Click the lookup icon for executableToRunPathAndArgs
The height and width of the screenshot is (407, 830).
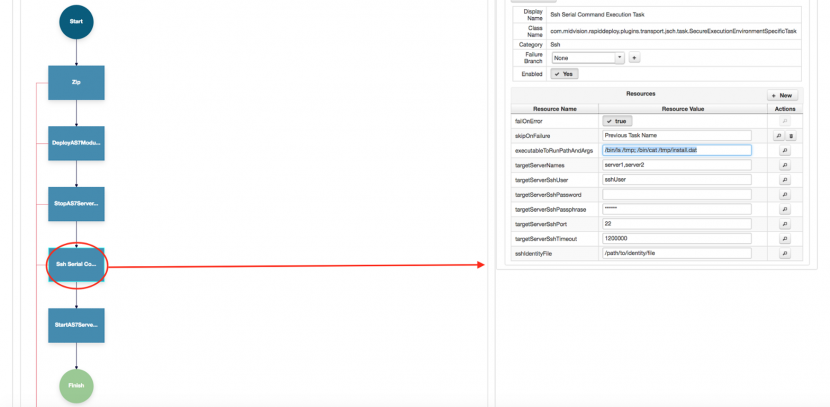click(x=784, y=150)
